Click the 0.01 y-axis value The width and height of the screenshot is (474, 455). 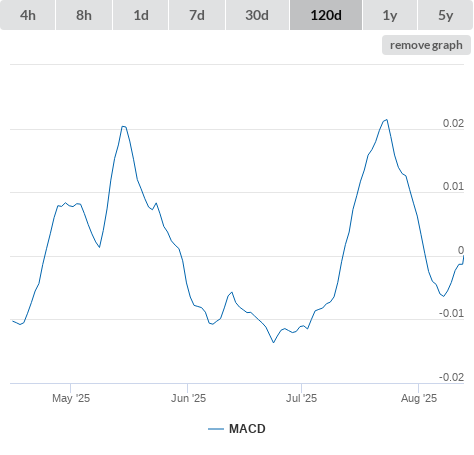click(453, 186)
